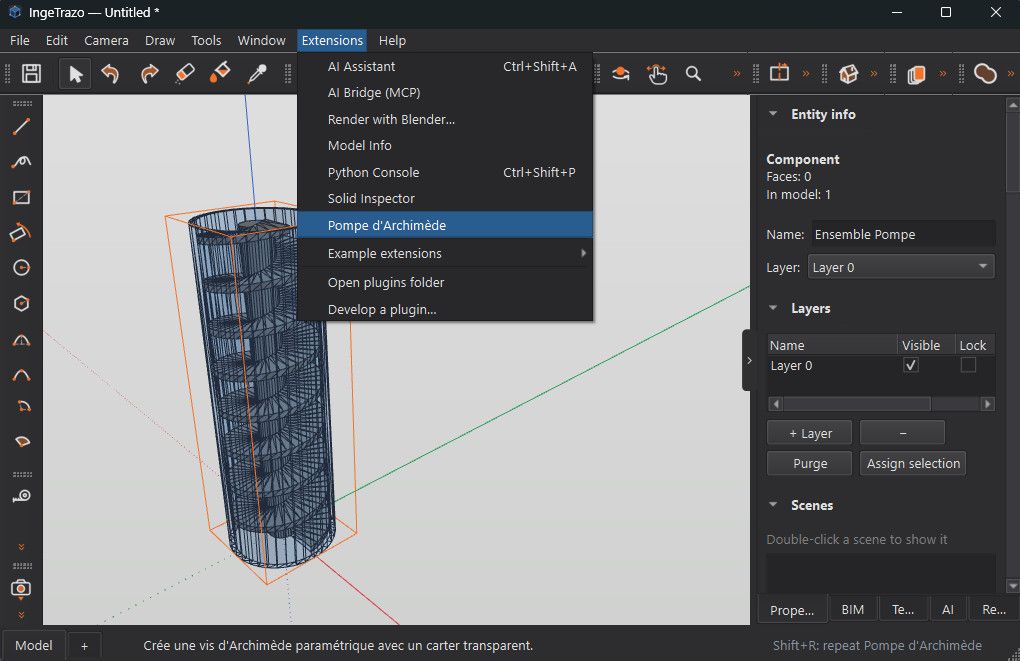This screenshot has width=1020, height=661.
Task: Collapse the Scenes section
Action: click(773, 504)
